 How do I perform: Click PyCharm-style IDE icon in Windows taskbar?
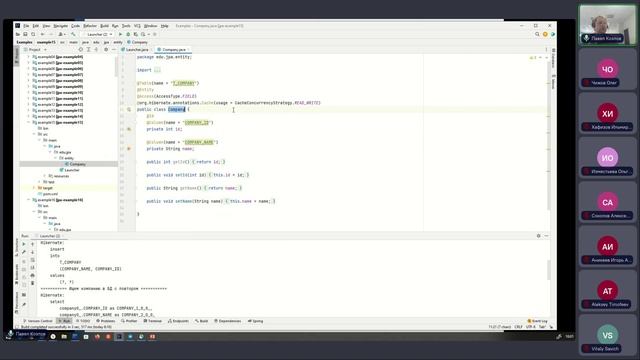119,337
